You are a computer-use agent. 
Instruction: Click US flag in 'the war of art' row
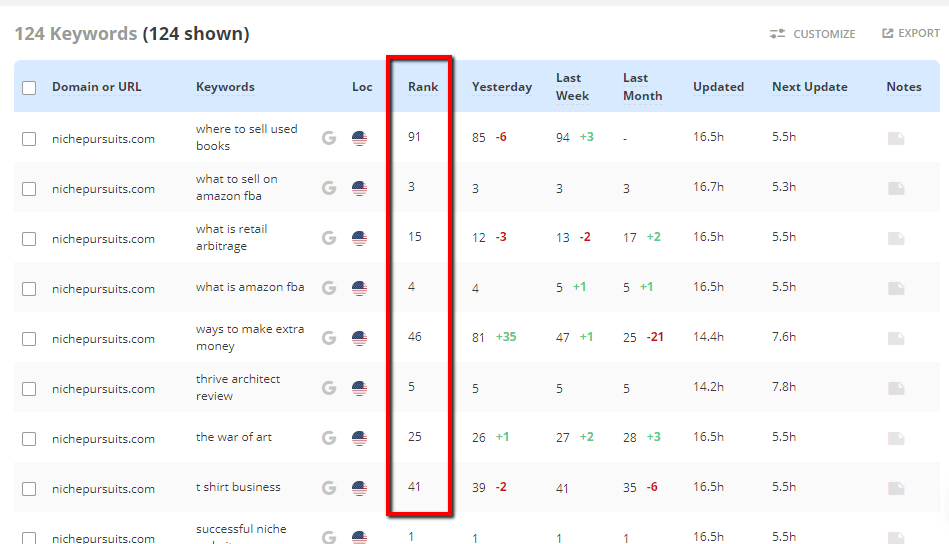coord(360,437)
